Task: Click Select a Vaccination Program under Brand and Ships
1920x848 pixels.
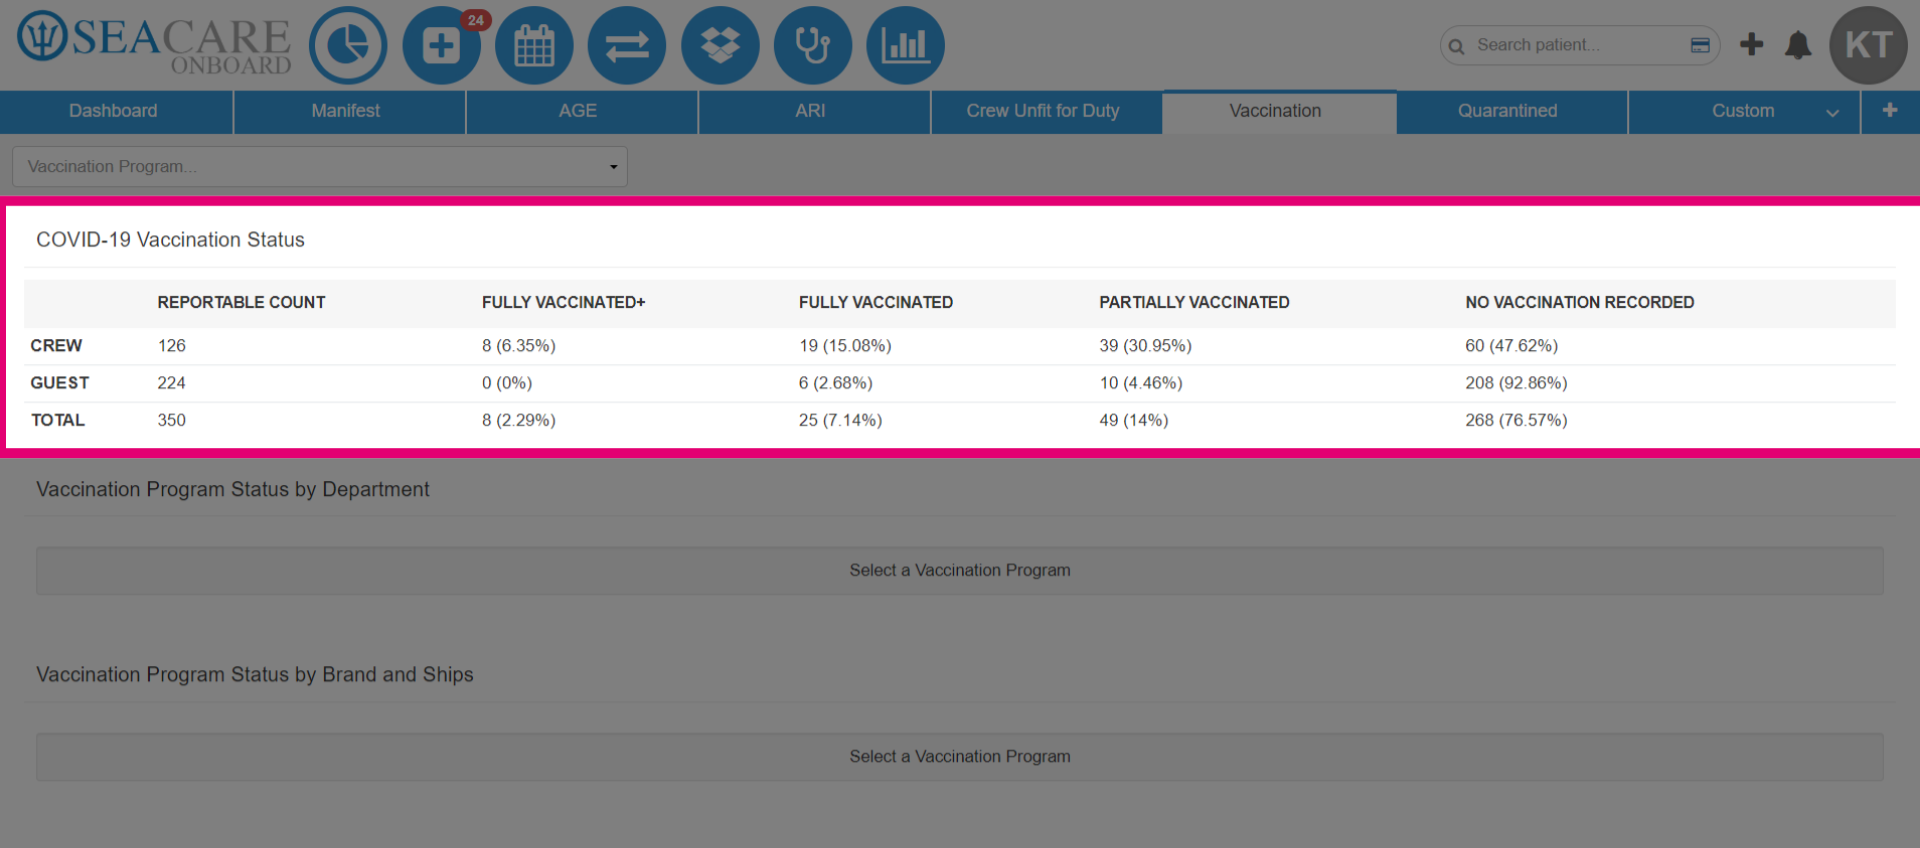Action: tap(960, 757)
